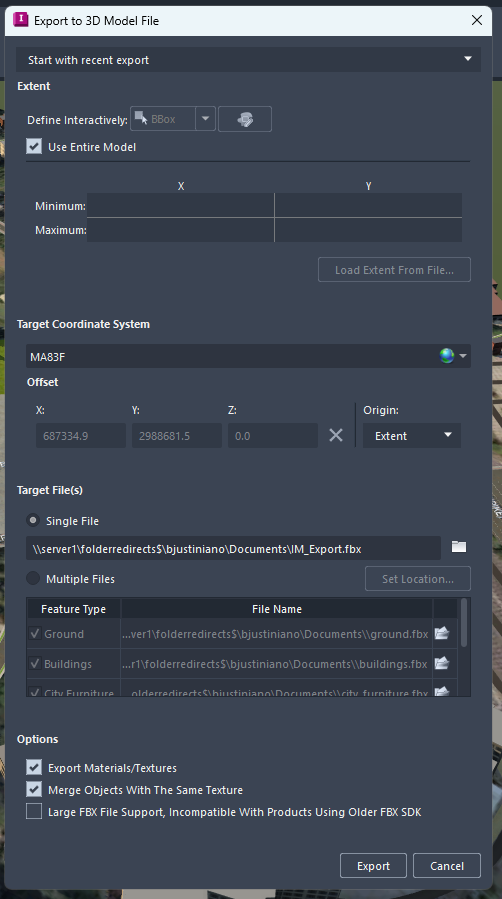Uncheck Use Entire Model checkbox
This screenshot has height=899, width=502.
(34, 147)
